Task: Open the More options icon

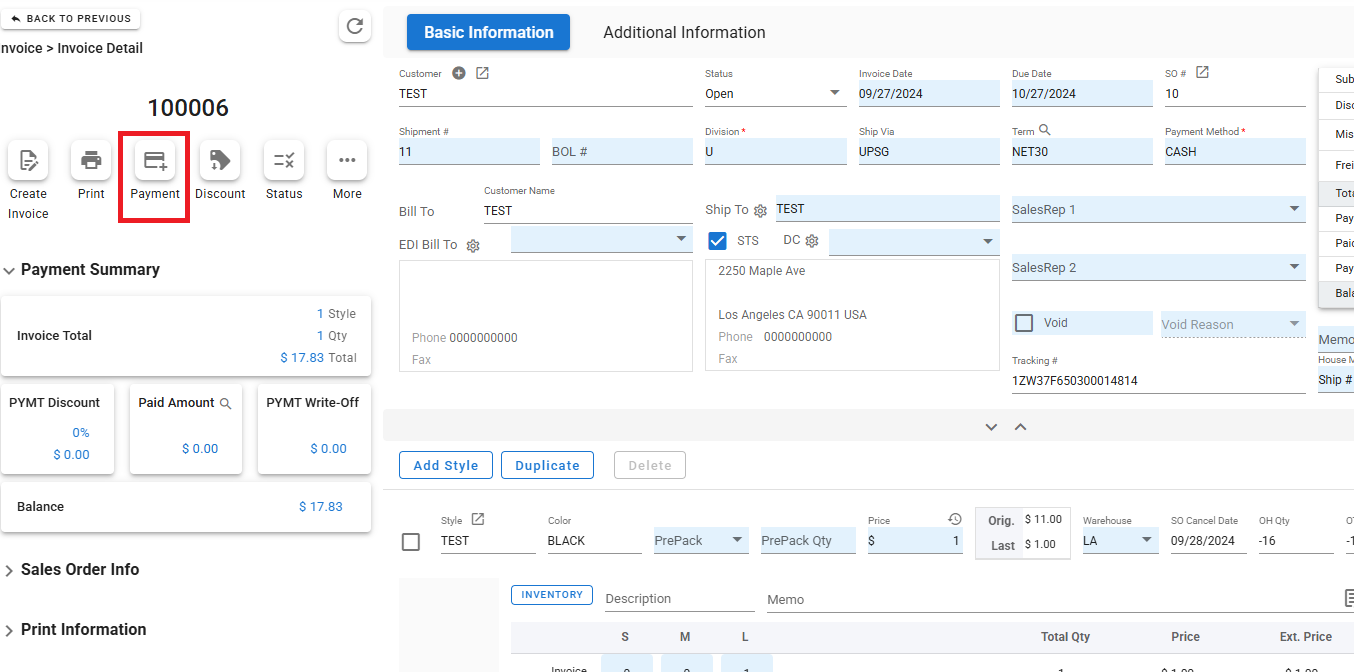Action: 347,160
